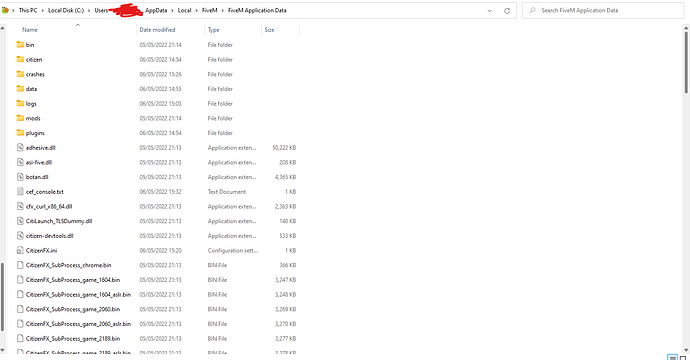This screenshot has height=360, width=690.
Task: Click the CitiLaunch_TLSDummy.dll file icon
Action: coord(20,221)
